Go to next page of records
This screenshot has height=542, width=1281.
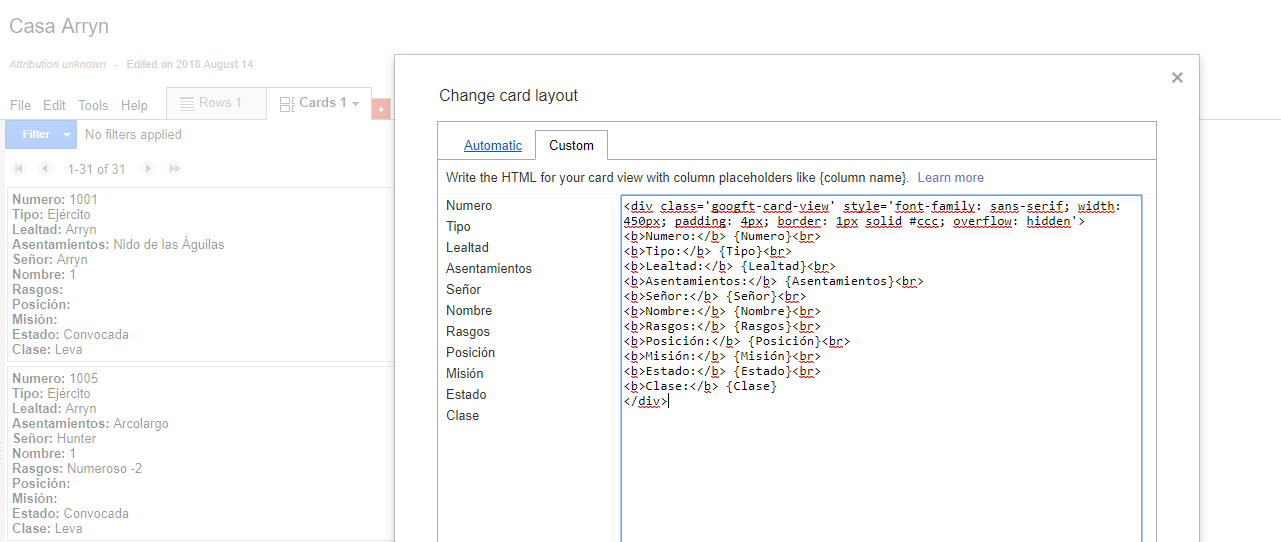coord(148,169)
